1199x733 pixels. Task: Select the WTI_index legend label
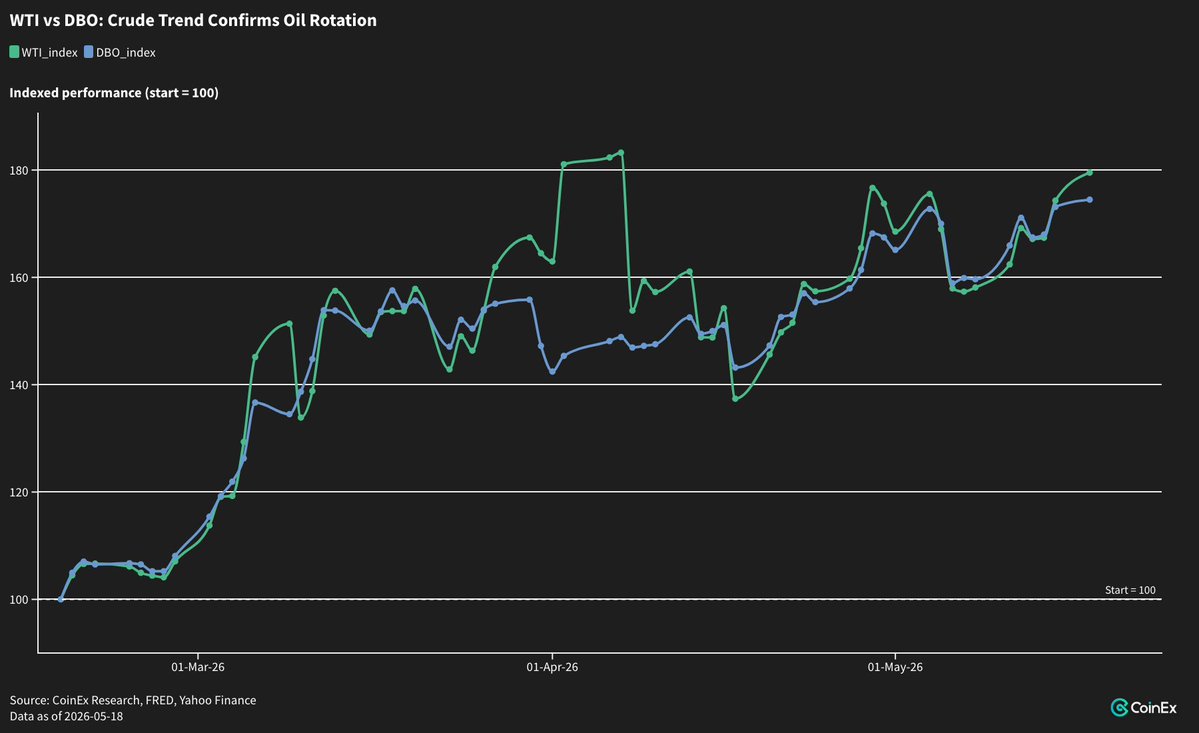[x=49, y=53]
